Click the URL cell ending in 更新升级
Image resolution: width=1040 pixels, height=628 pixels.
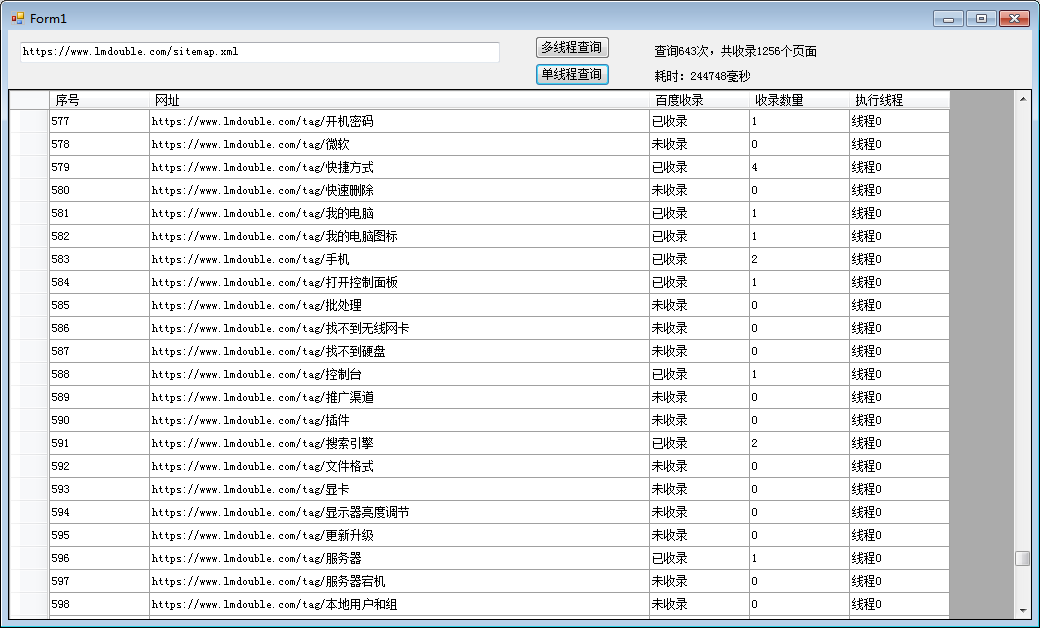pyautogui.click(x=399, y=535)
